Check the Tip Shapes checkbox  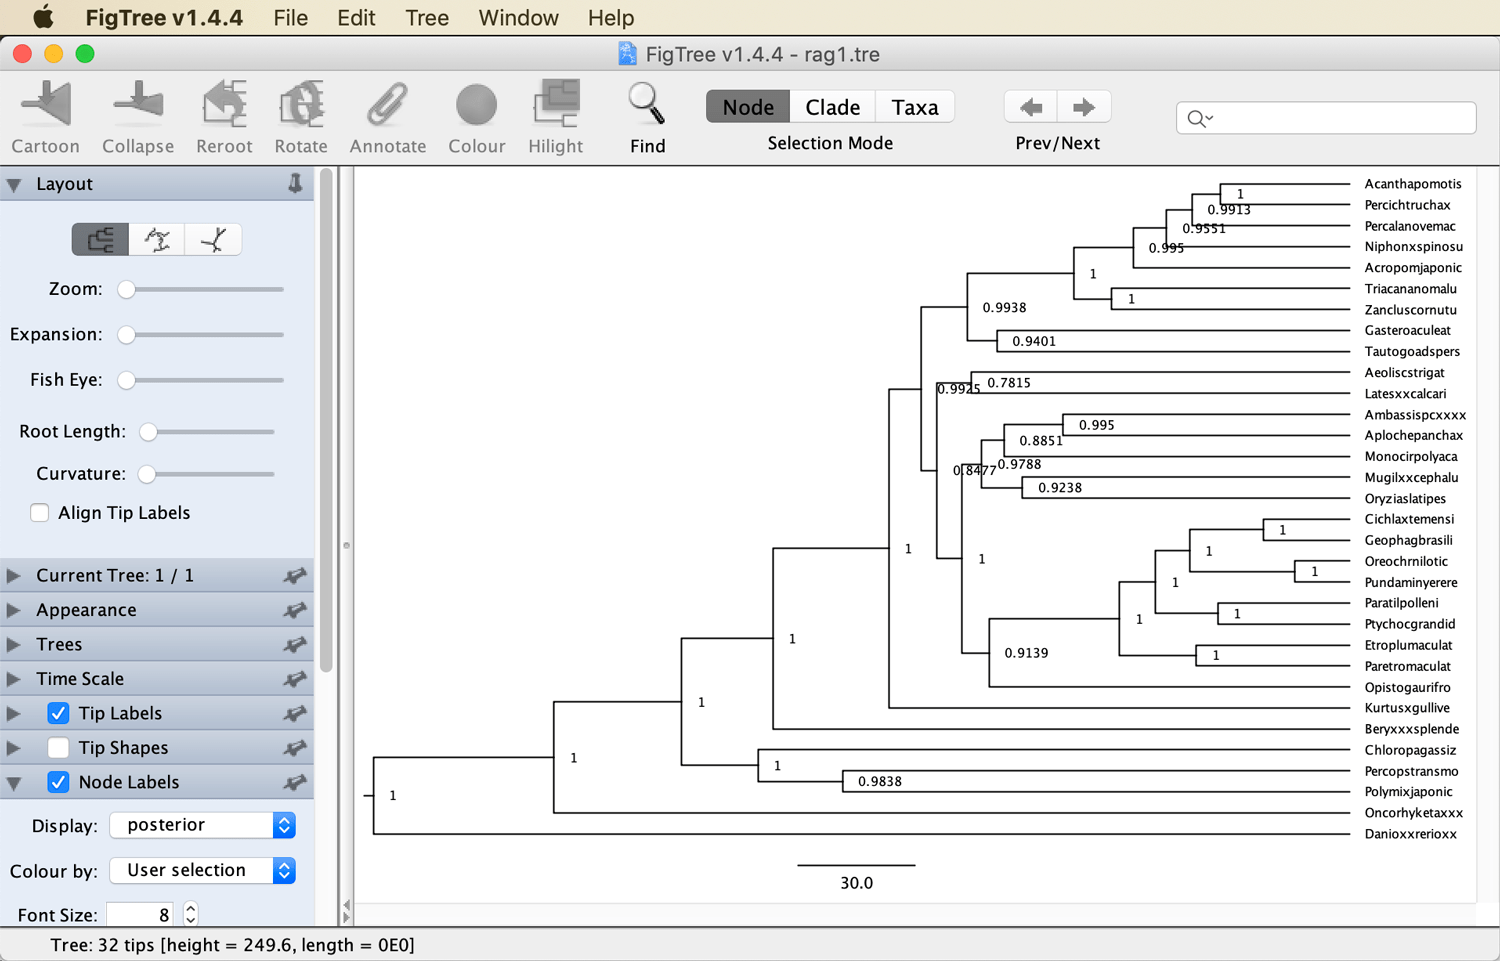58,748
